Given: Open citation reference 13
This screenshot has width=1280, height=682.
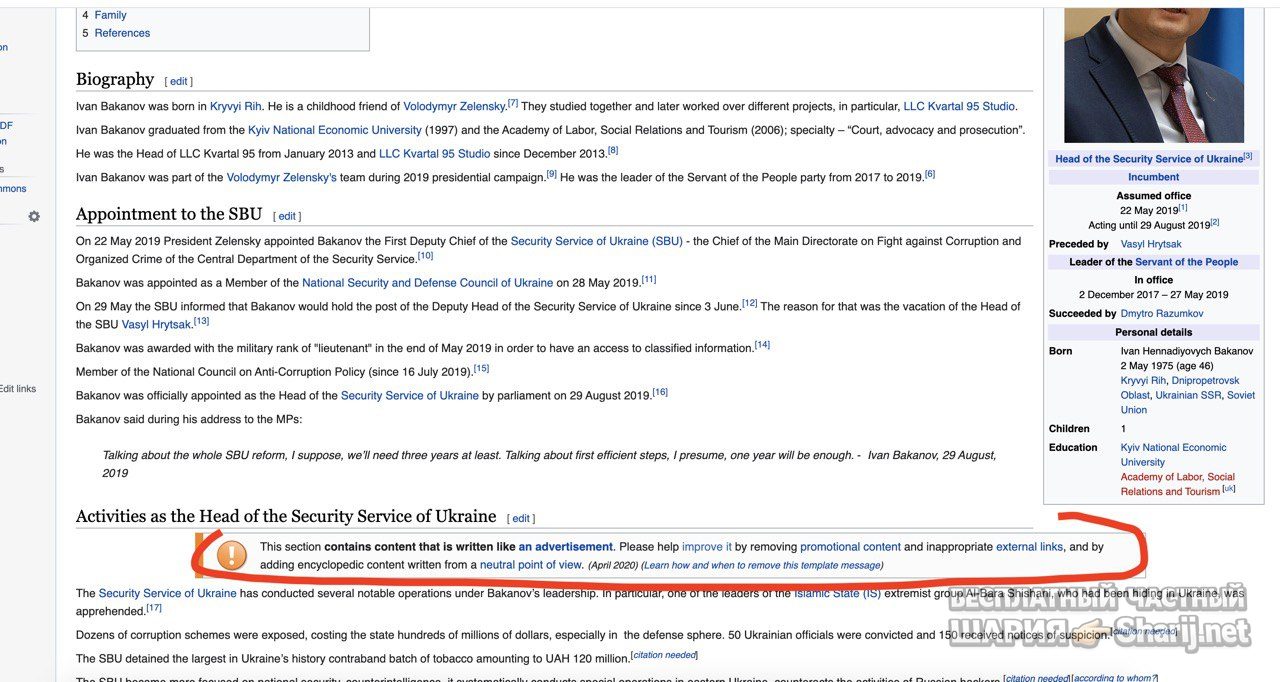Looking at the screenshot, I should pyautogui.click(x=201, y=321).
